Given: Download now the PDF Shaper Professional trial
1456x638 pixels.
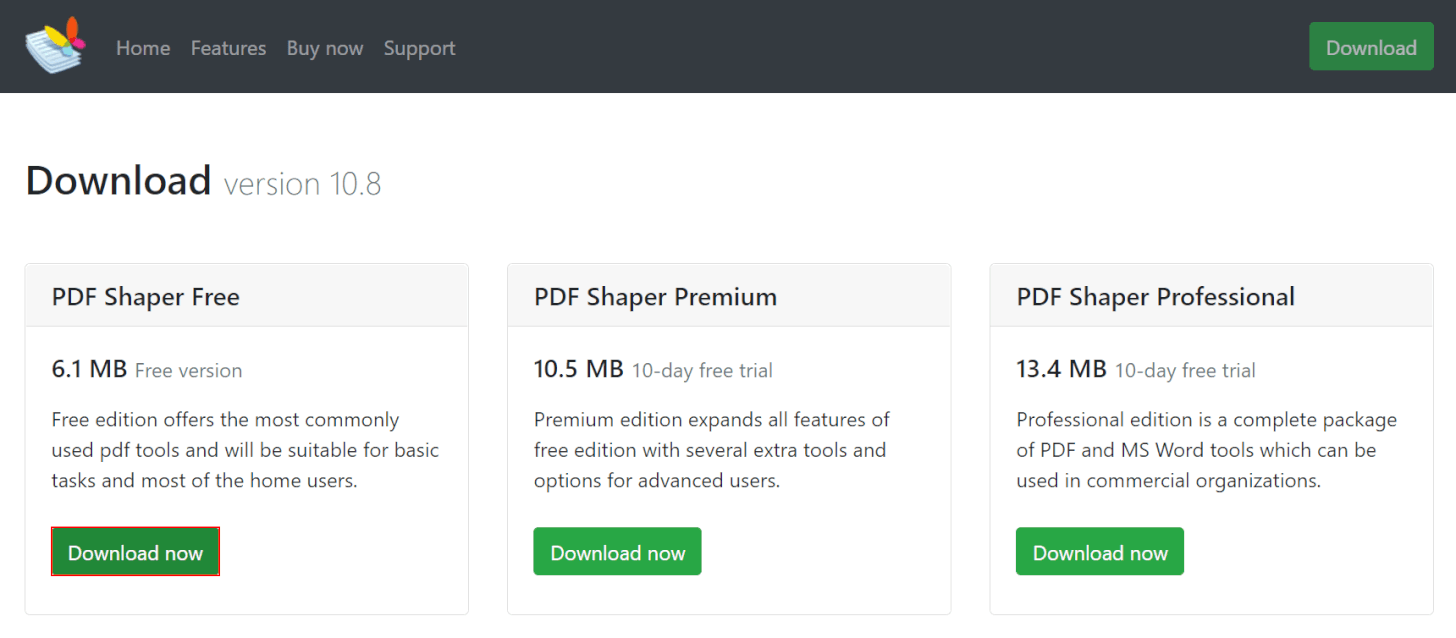Looking at the screenshot, I should click(1100, 552).
